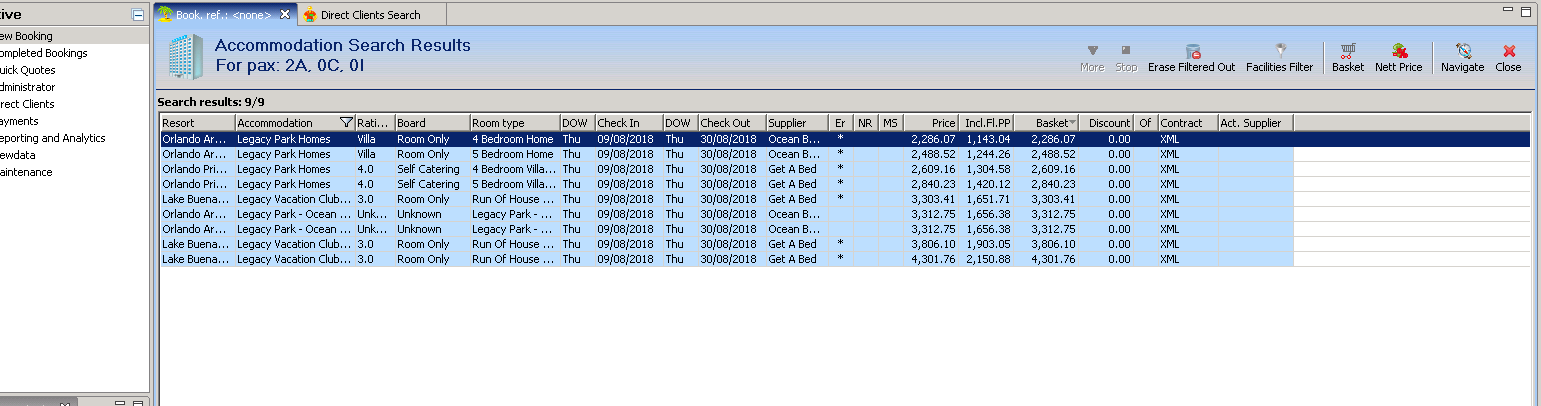Select New Booking in sidebar
The image size is (1541, 406).
(27, 36)
